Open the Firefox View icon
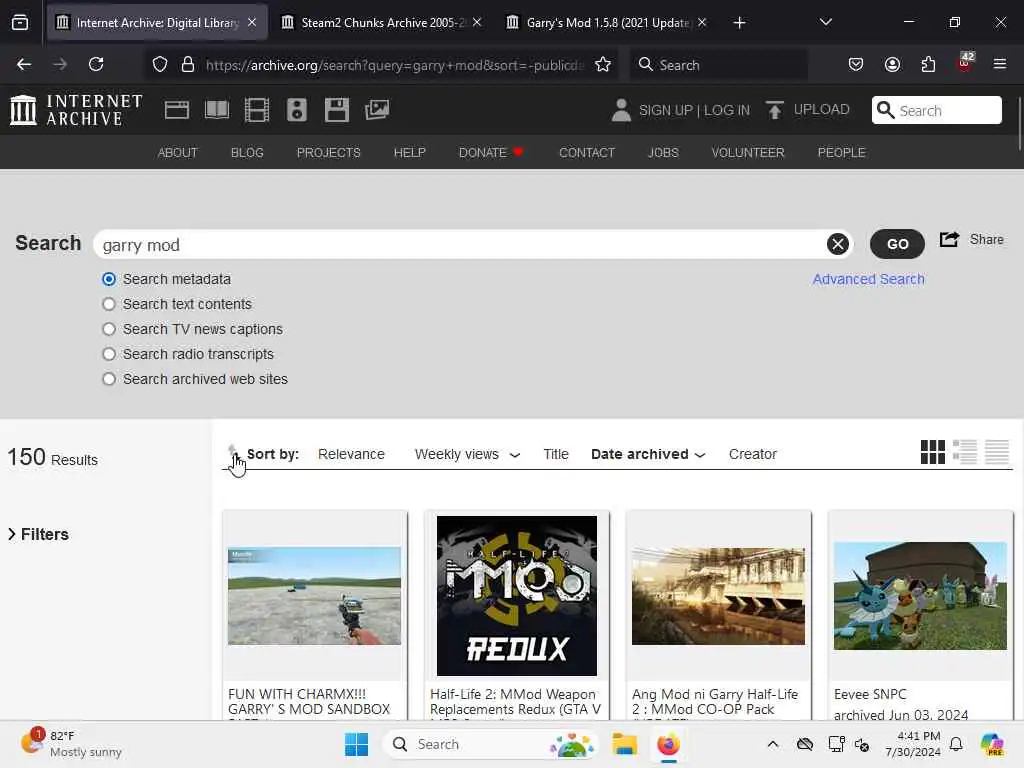 tap(20, 23)
